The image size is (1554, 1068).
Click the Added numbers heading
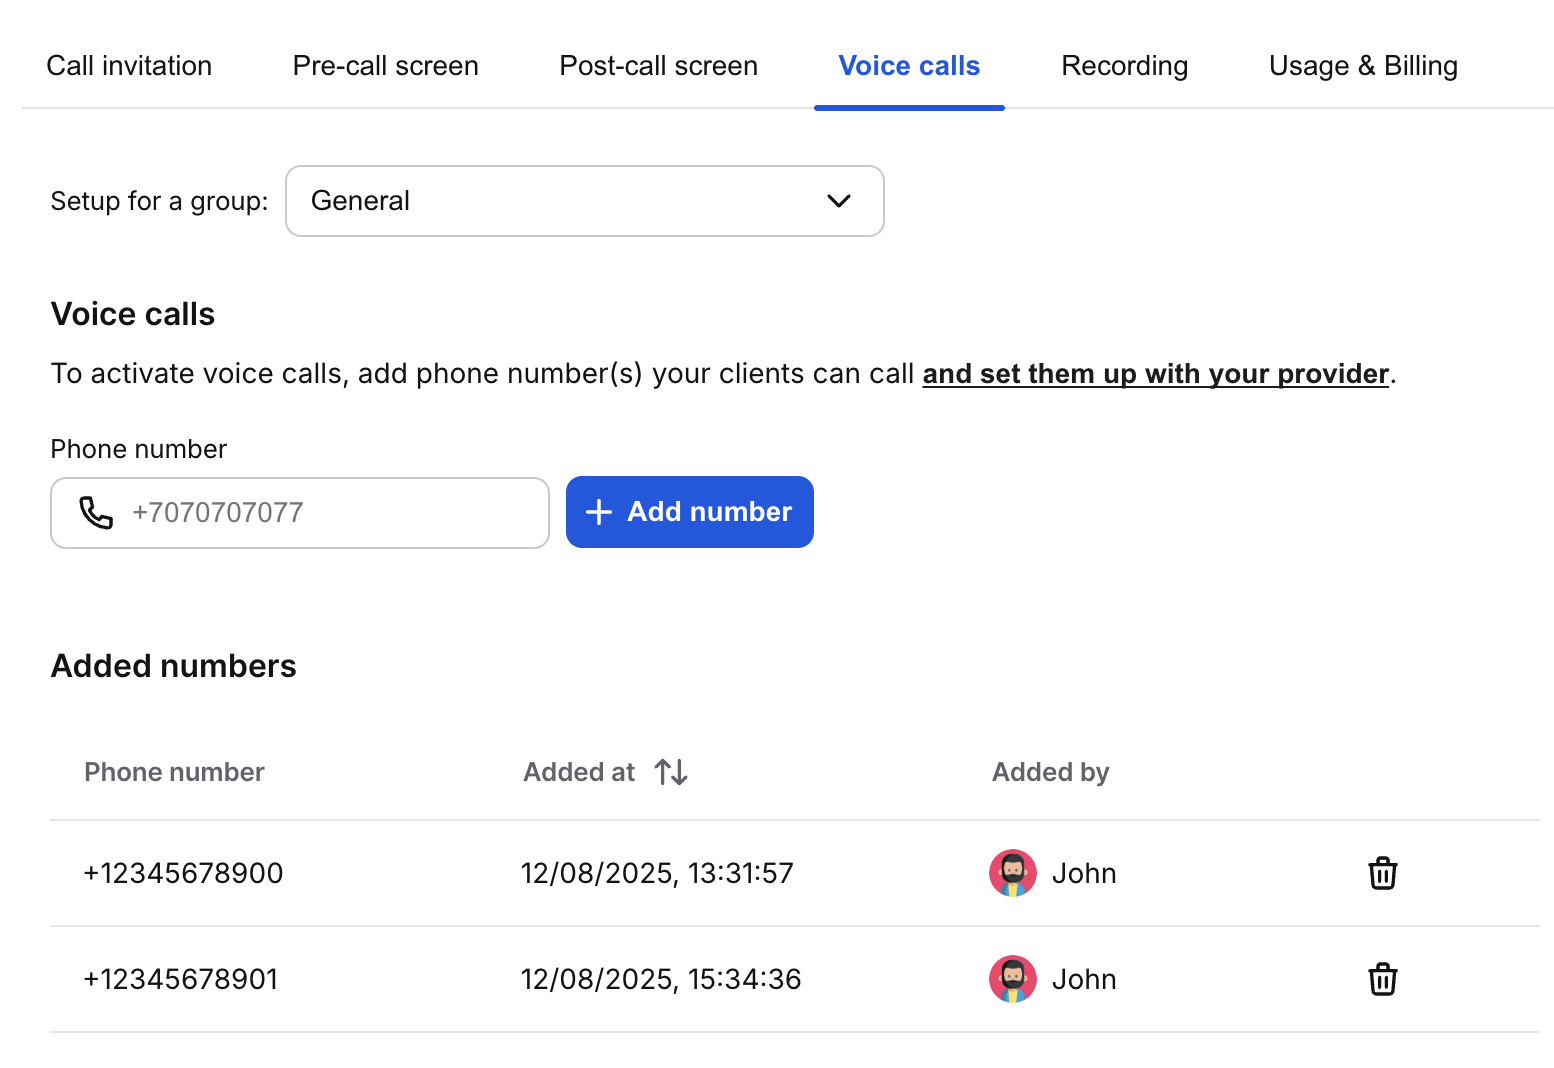pos(174,666)
